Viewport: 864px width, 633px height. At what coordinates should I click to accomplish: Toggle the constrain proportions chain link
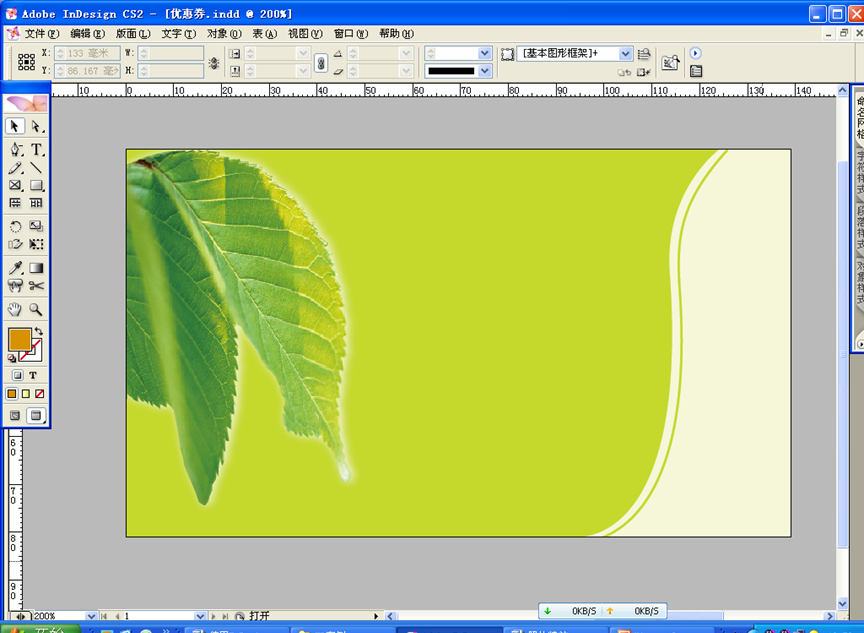coord(320,62)
